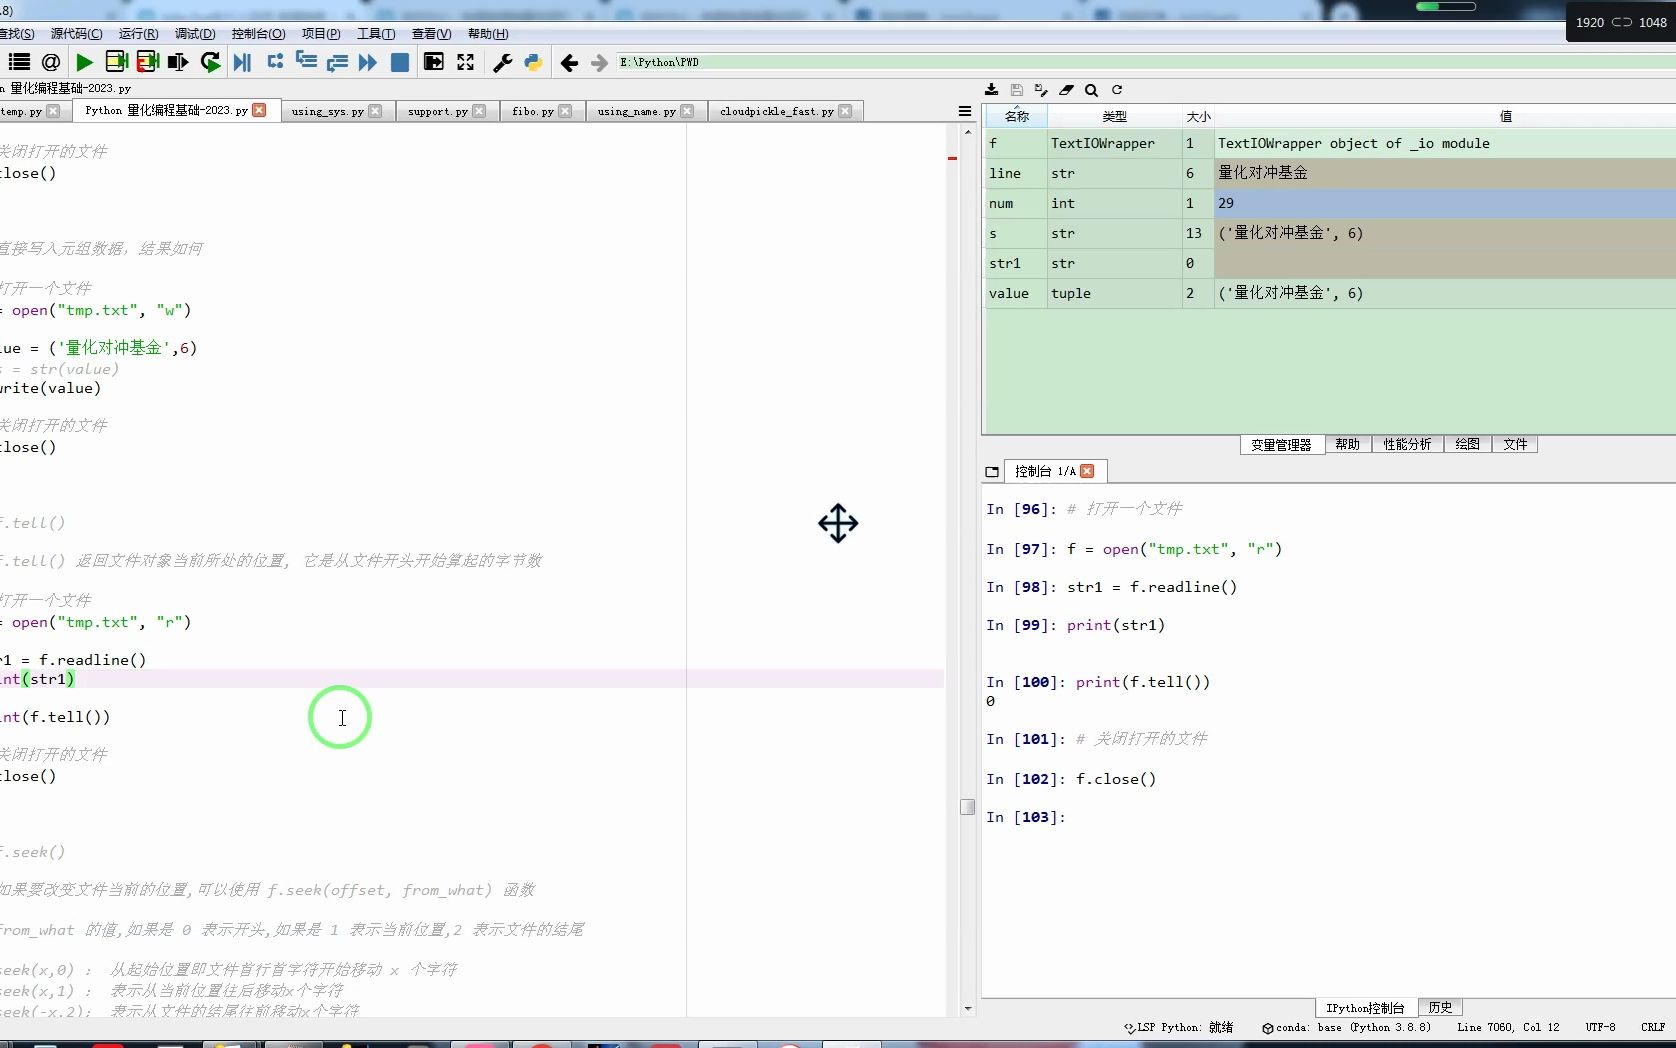The image size is (1676, 1048).
Task: Open the 源代码(C) menu
Action: [76, 33]
